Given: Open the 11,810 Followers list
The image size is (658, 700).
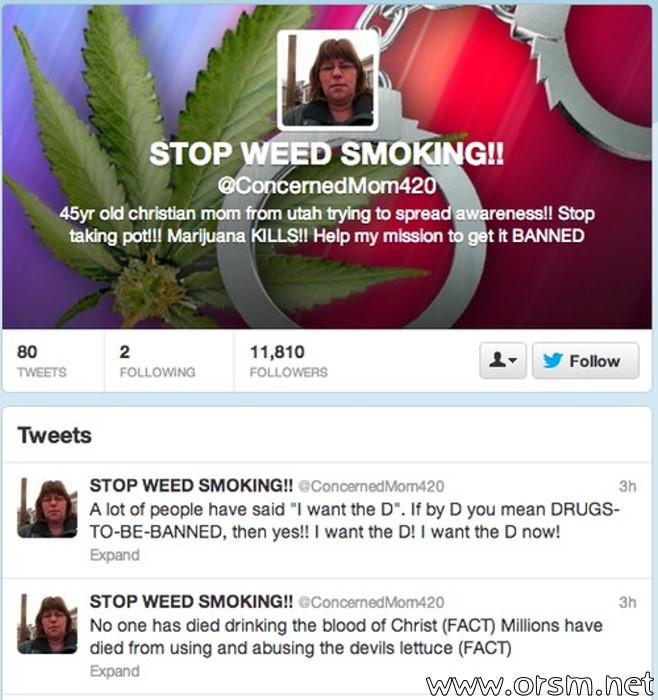Looking at the screenshot, I should pos(288,361).
